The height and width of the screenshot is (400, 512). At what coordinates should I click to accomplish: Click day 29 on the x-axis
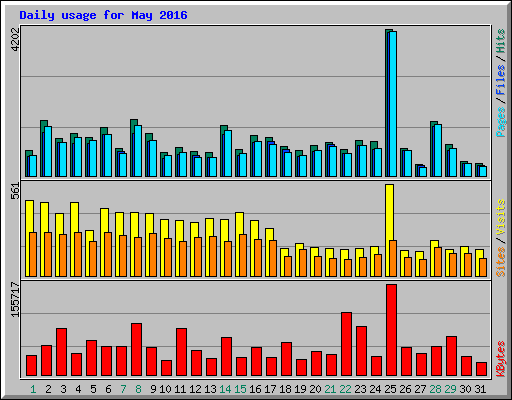tap(450, 389)
